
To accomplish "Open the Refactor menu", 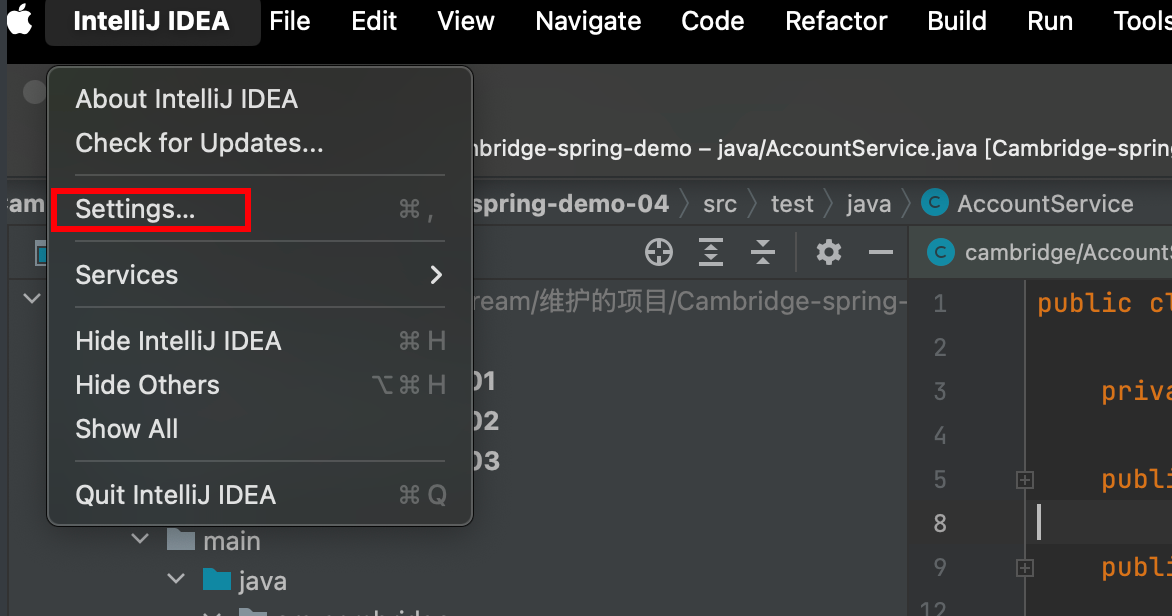I will pyautogui.click(x=836, y=21).
